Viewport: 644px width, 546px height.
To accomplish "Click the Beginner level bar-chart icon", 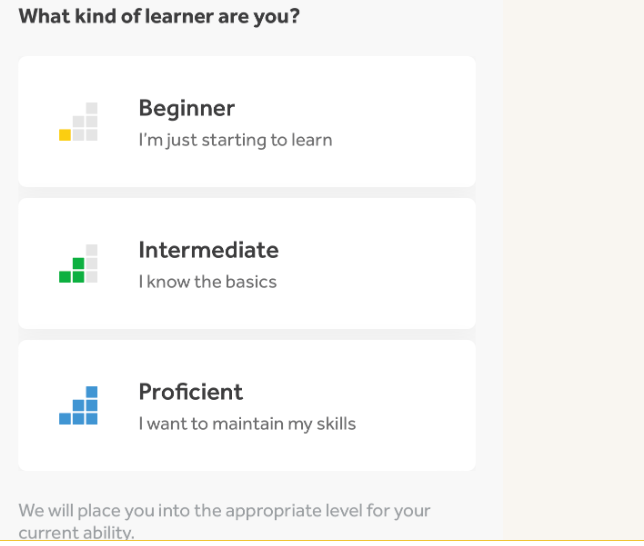I will [x=79, y=122].
